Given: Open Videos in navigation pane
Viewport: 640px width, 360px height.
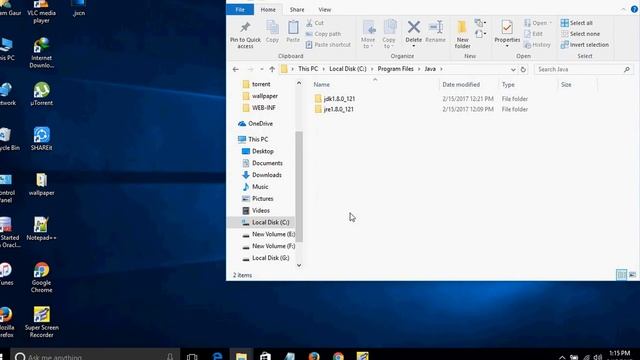Looking at the screenshot, I should pyautogui.click(x=261, y=211).
